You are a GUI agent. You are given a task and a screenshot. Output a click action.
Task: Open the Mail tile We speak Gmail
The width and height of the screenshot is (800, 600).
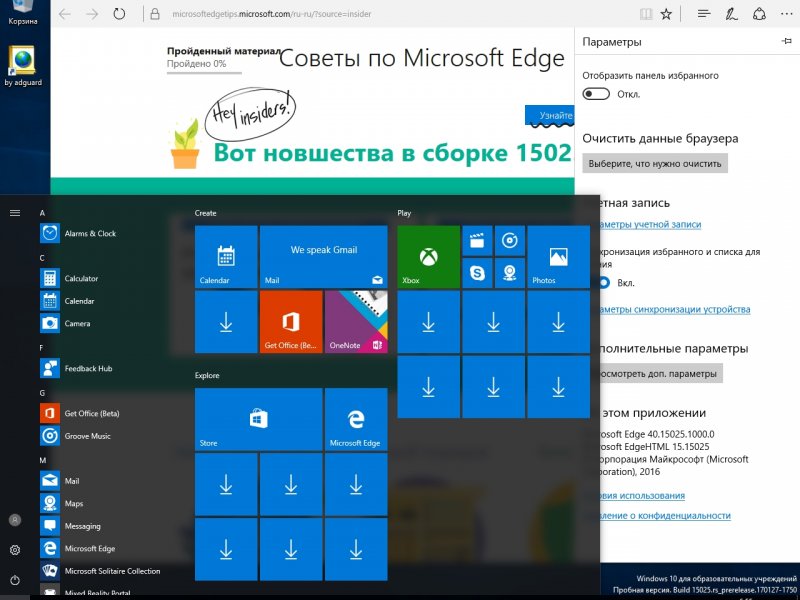(323, 257)
